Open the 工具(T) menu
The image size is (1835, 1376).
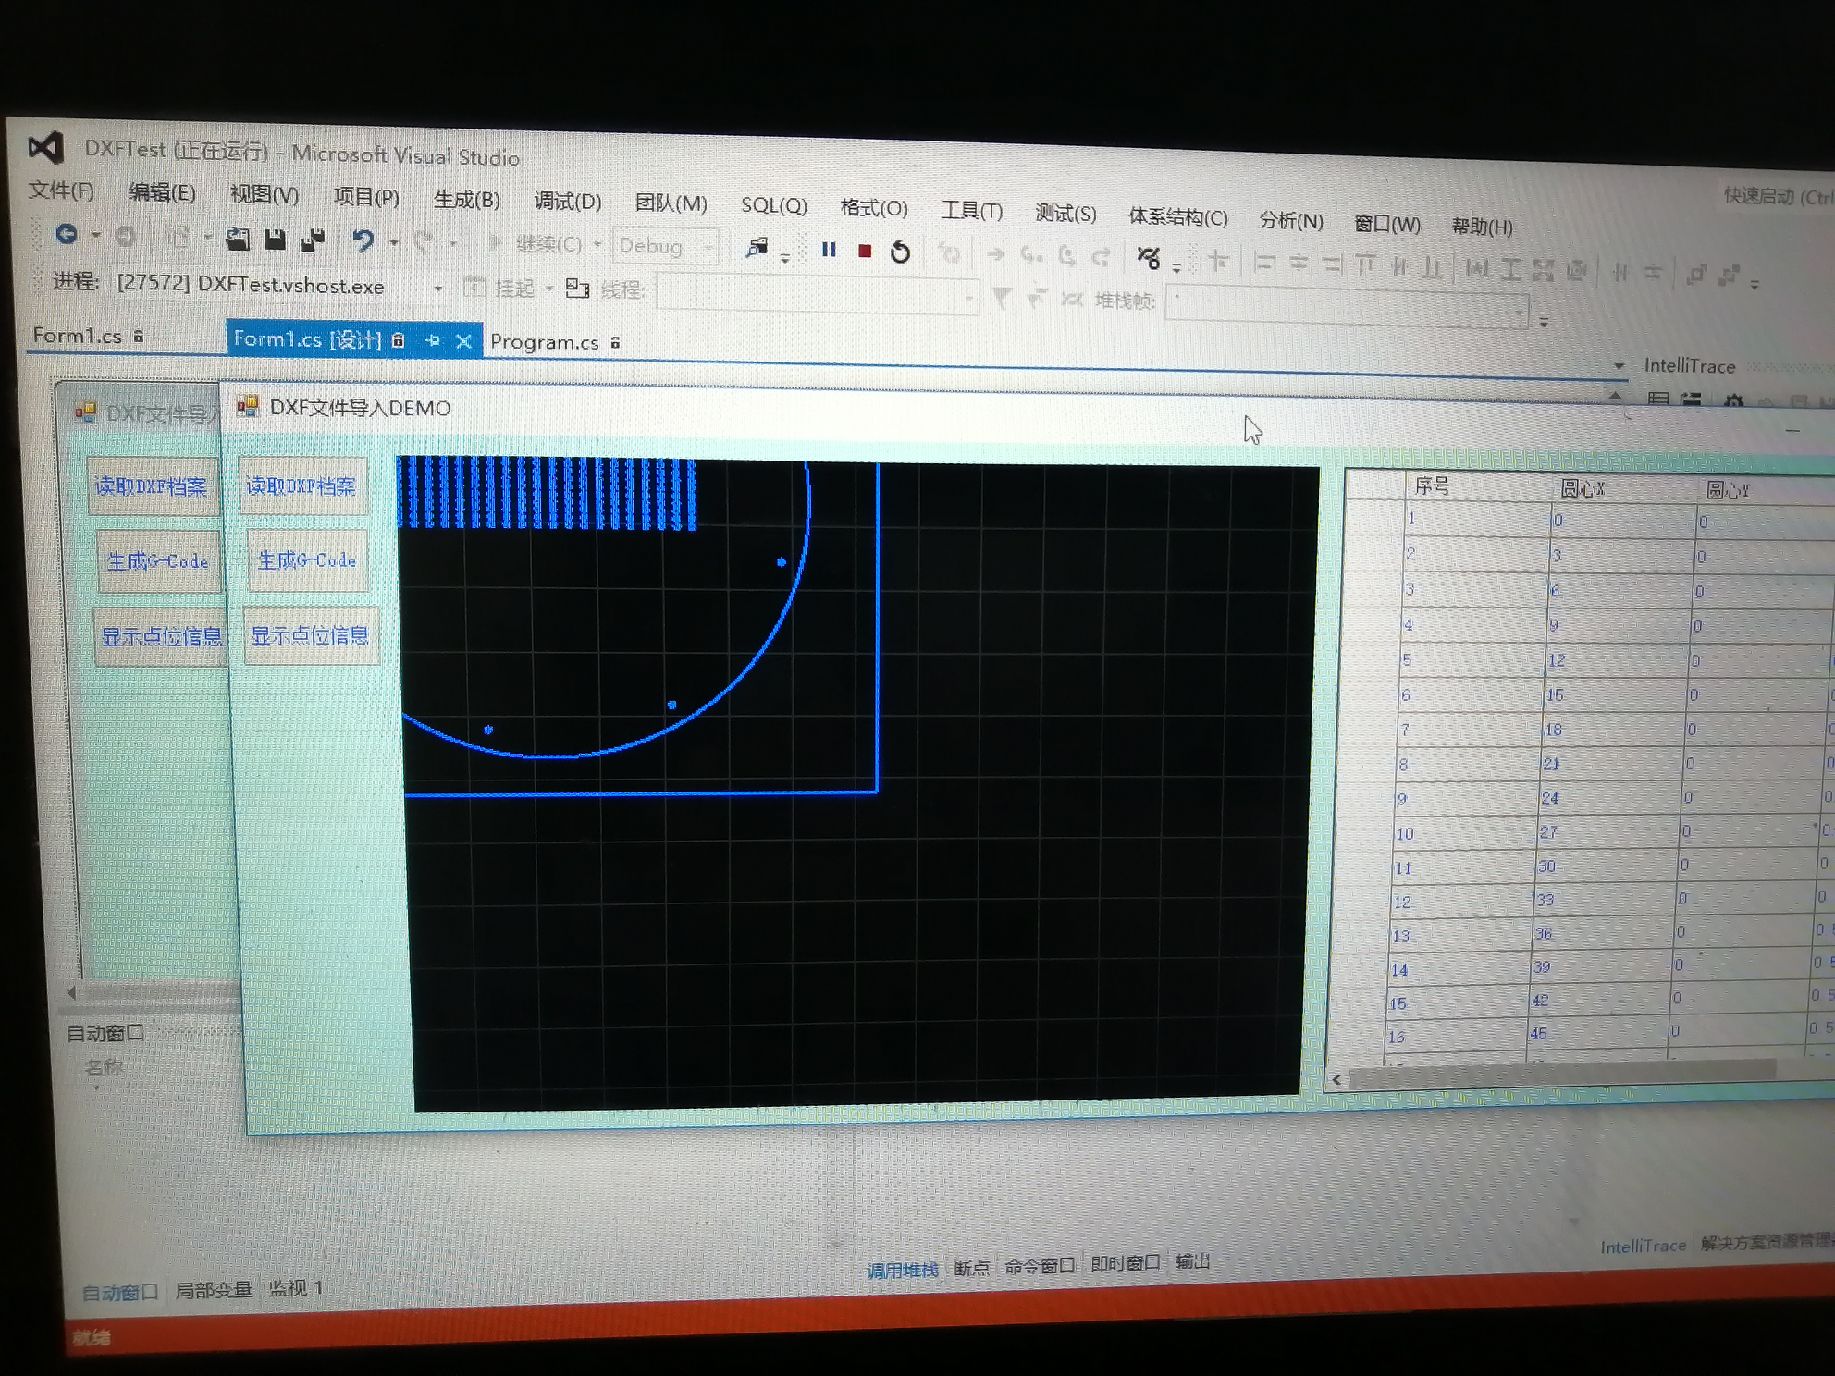point(971,210)
